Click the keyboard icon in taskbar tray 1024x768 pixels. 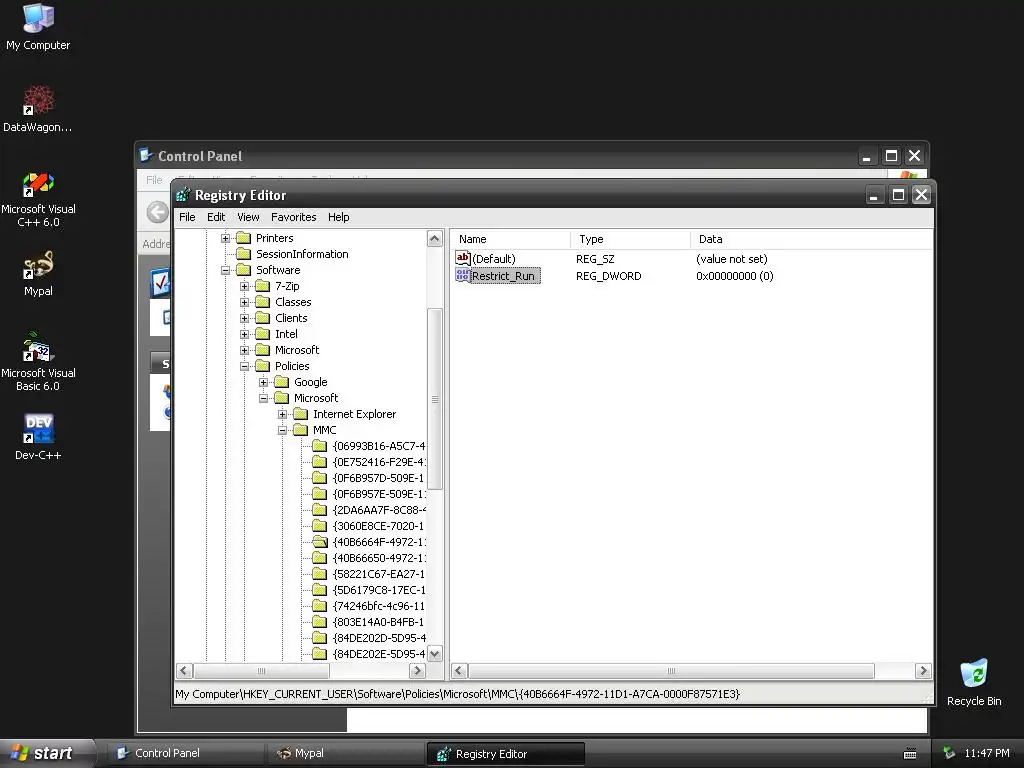pos(910,754)
